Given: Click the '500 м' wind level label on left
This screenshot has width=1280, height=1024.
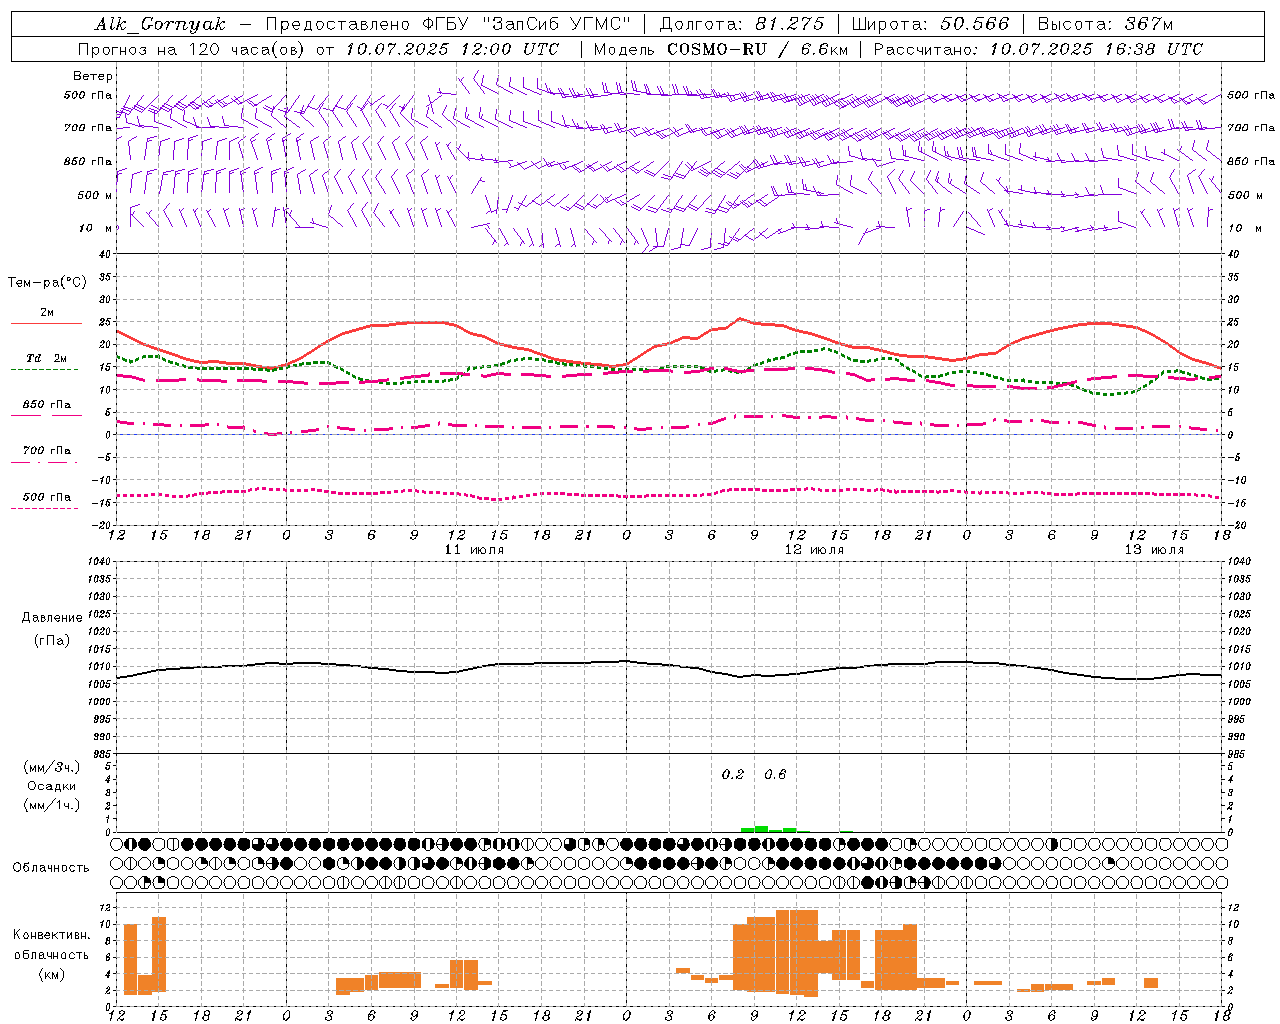Looking at the screenshot, I should [x=95, y=195].
